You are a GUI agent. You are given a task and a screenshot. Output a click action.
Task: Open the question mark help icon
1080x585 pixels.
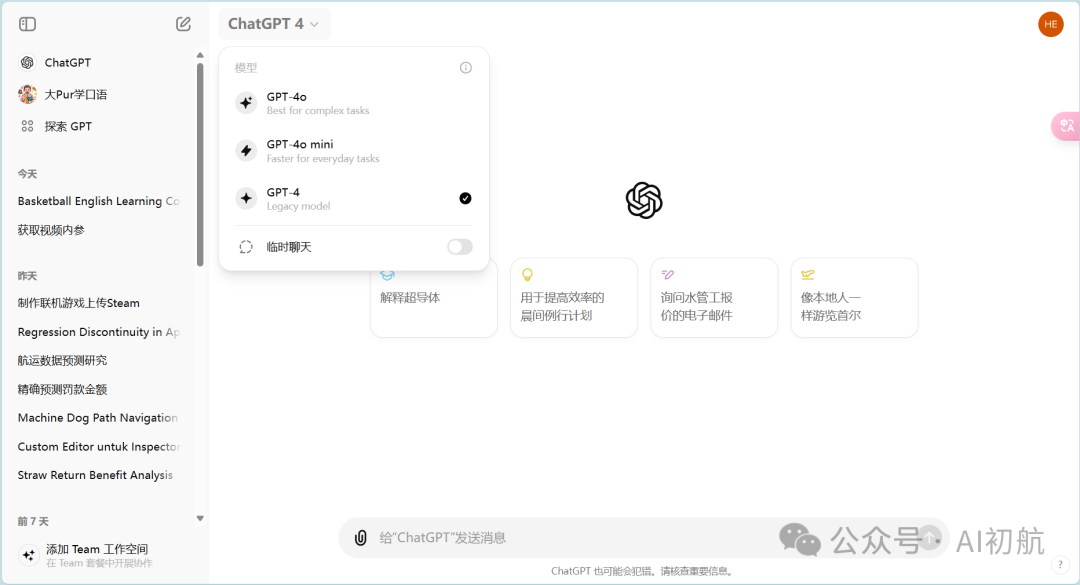pos(1060,565)
